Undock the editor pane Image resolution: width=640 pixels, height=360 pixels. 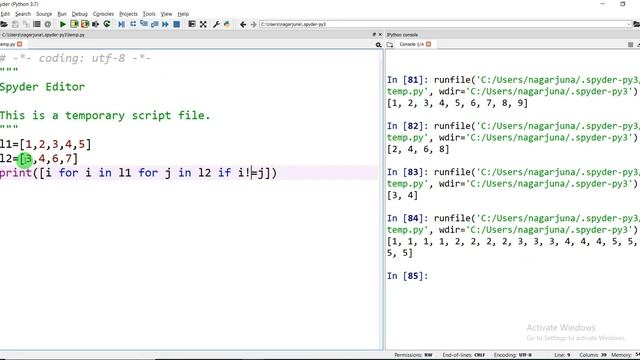[x=374, y=35]
